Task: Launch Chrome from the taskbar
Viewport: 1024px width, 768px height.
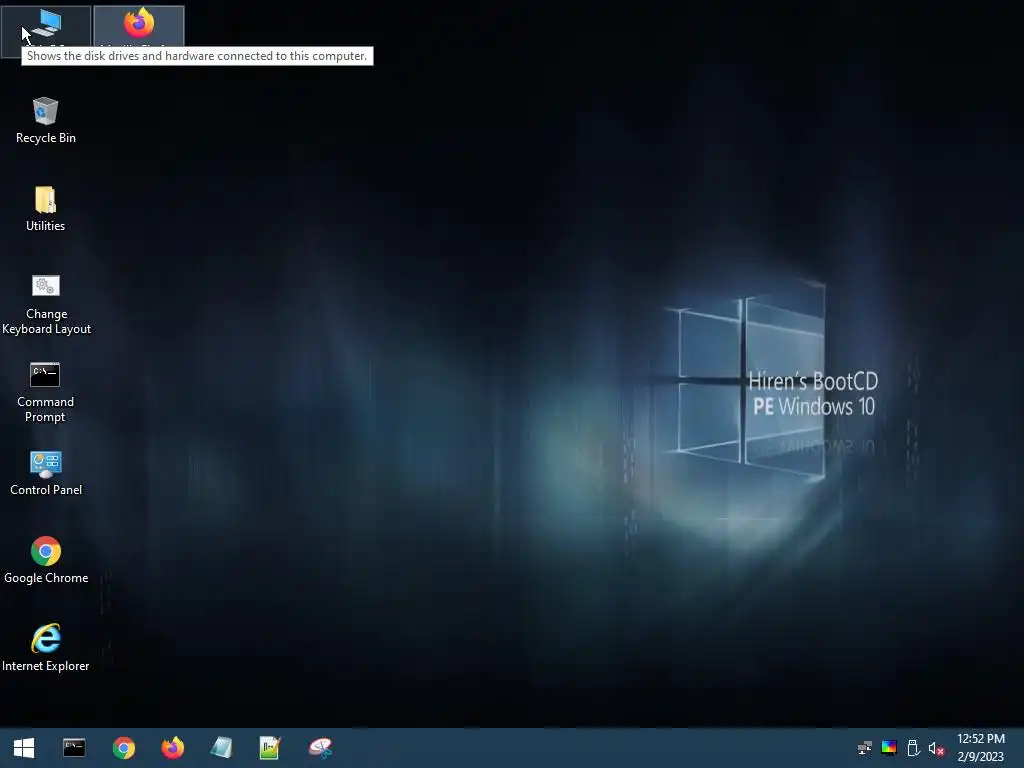Action: 123,748
